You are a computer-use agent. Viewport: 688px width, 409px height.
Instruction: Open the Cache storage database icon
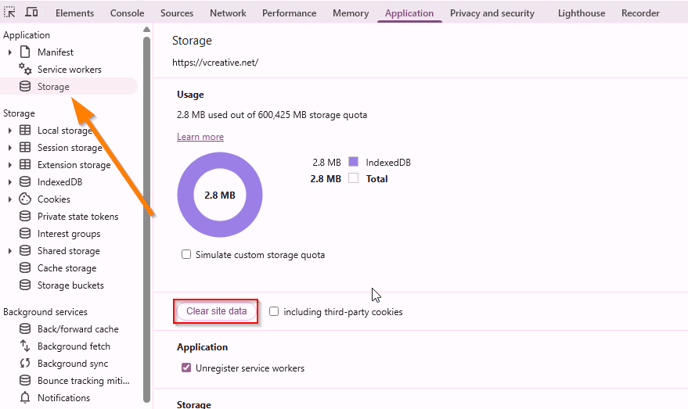(25, 268)
